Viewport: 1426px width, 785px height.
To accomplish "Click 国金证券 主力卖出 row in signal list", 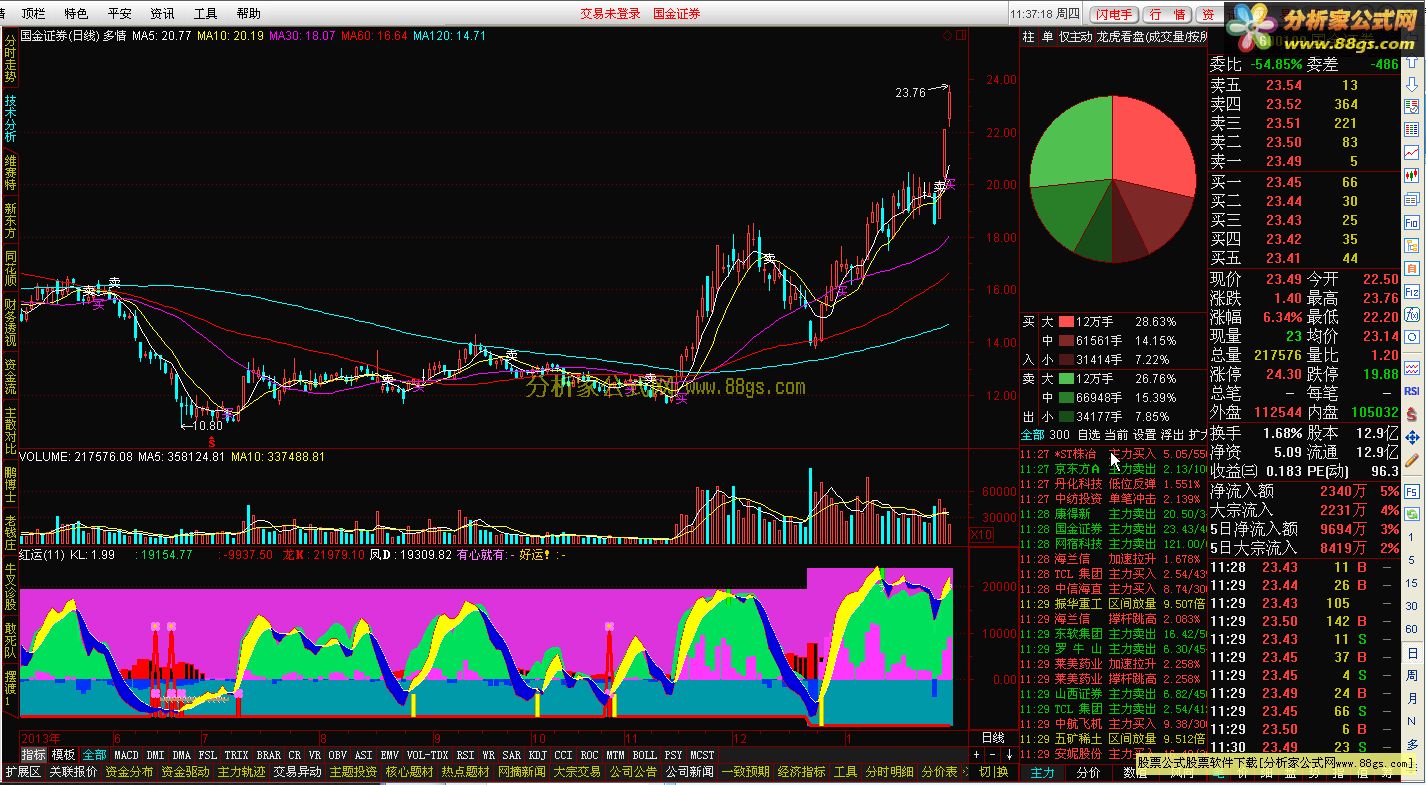I will [x=1113, y=528].
